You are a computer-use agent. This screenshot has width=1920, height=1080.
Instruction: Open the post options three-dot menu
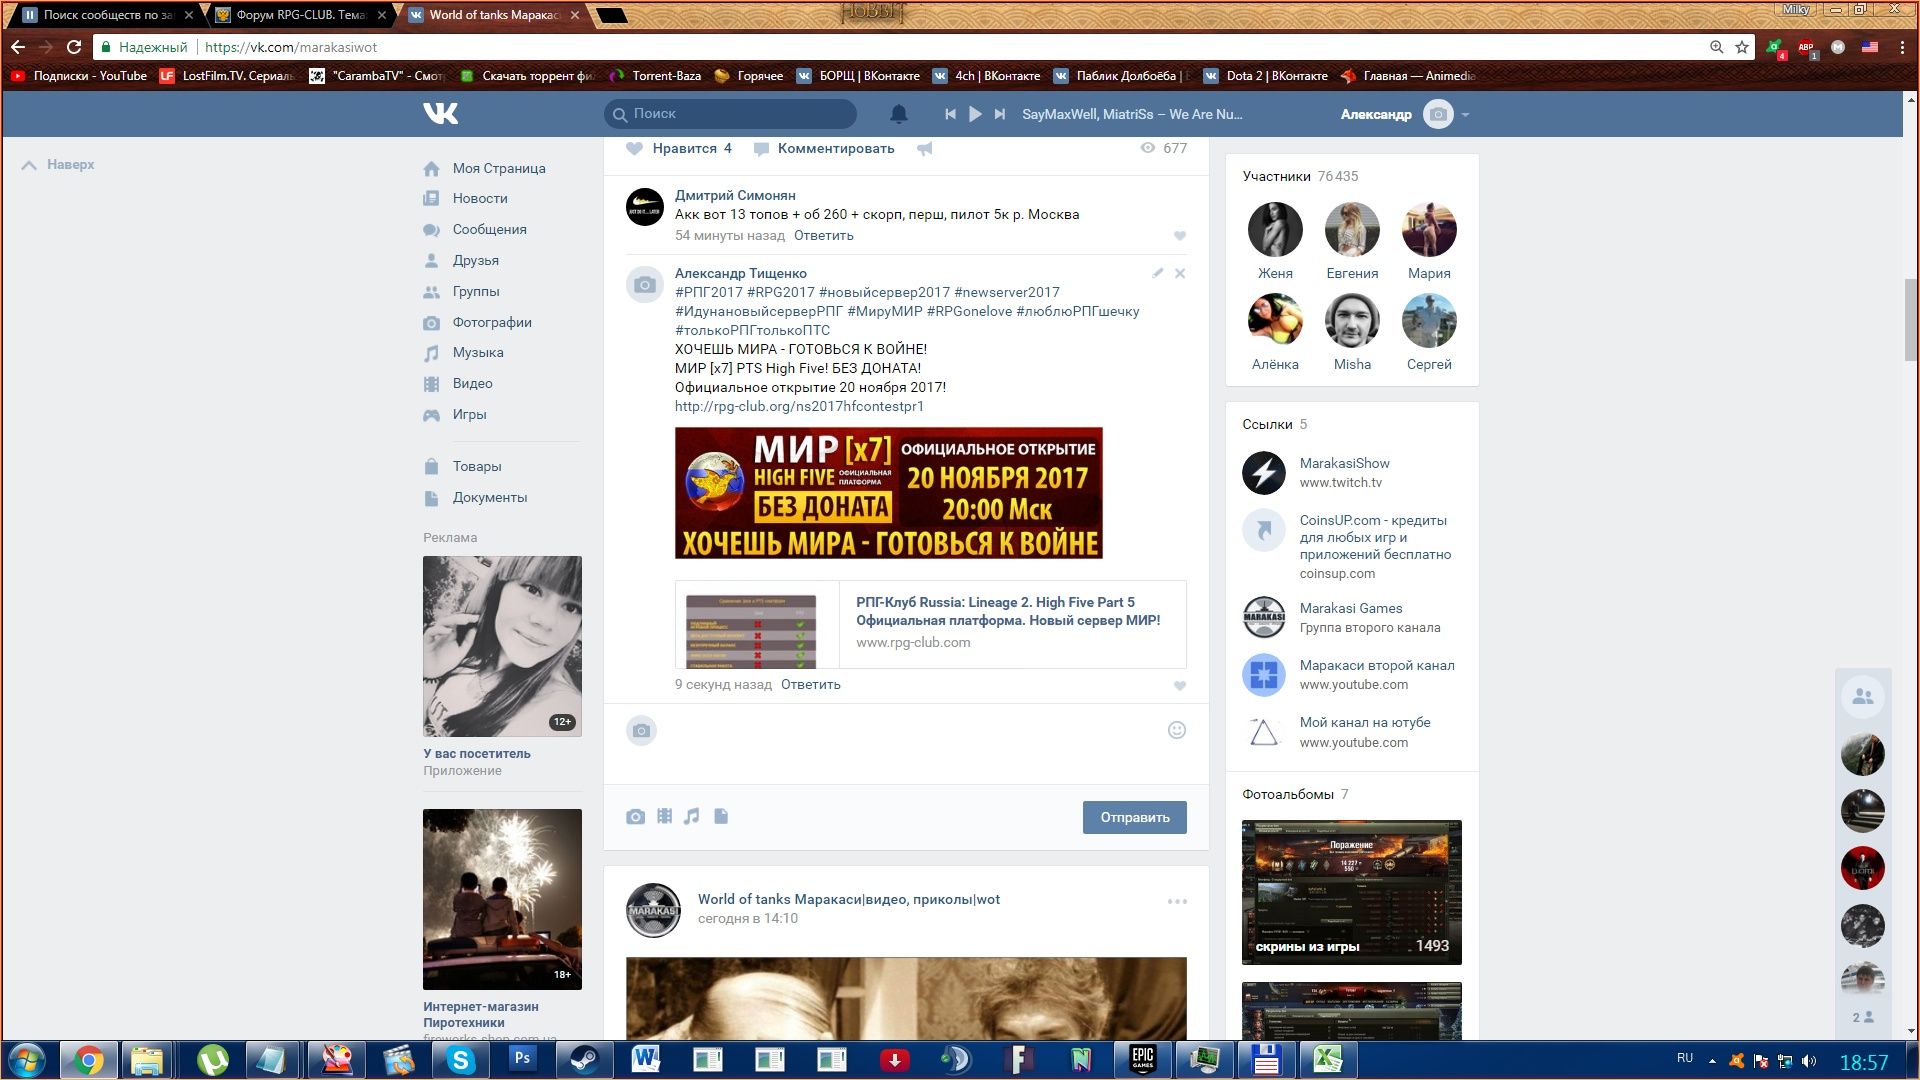click(x=1177, y=901)
